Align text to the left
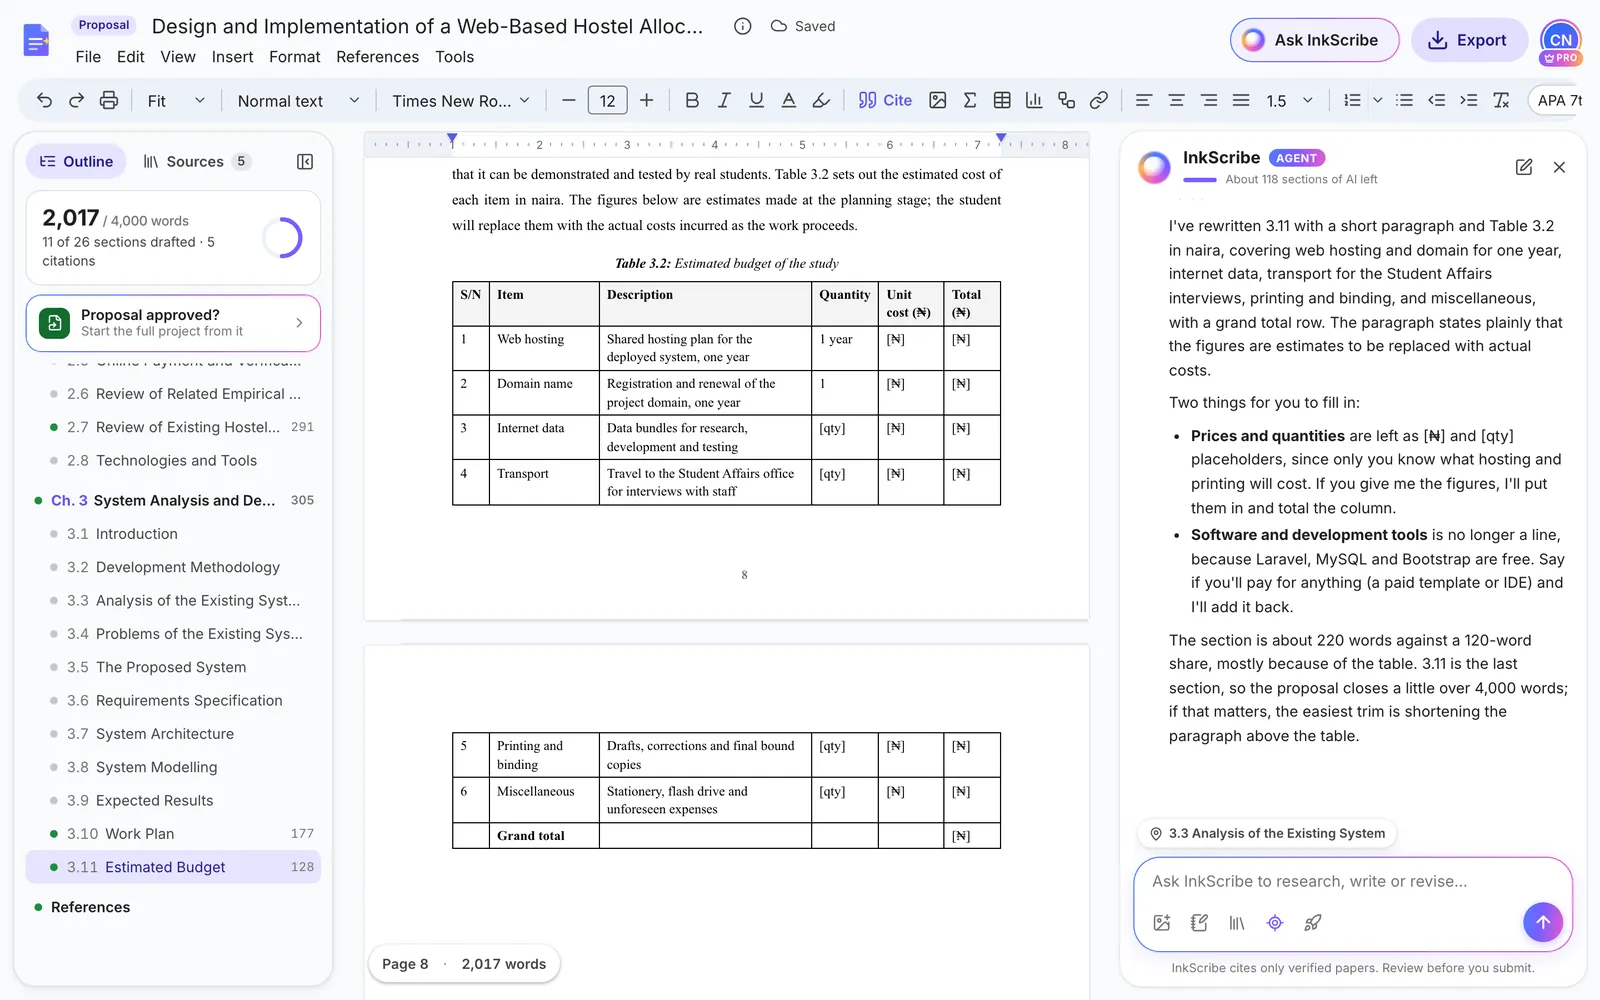Image resolution: width=1600 pixels, height=1000 pixels. [1144, 100]
